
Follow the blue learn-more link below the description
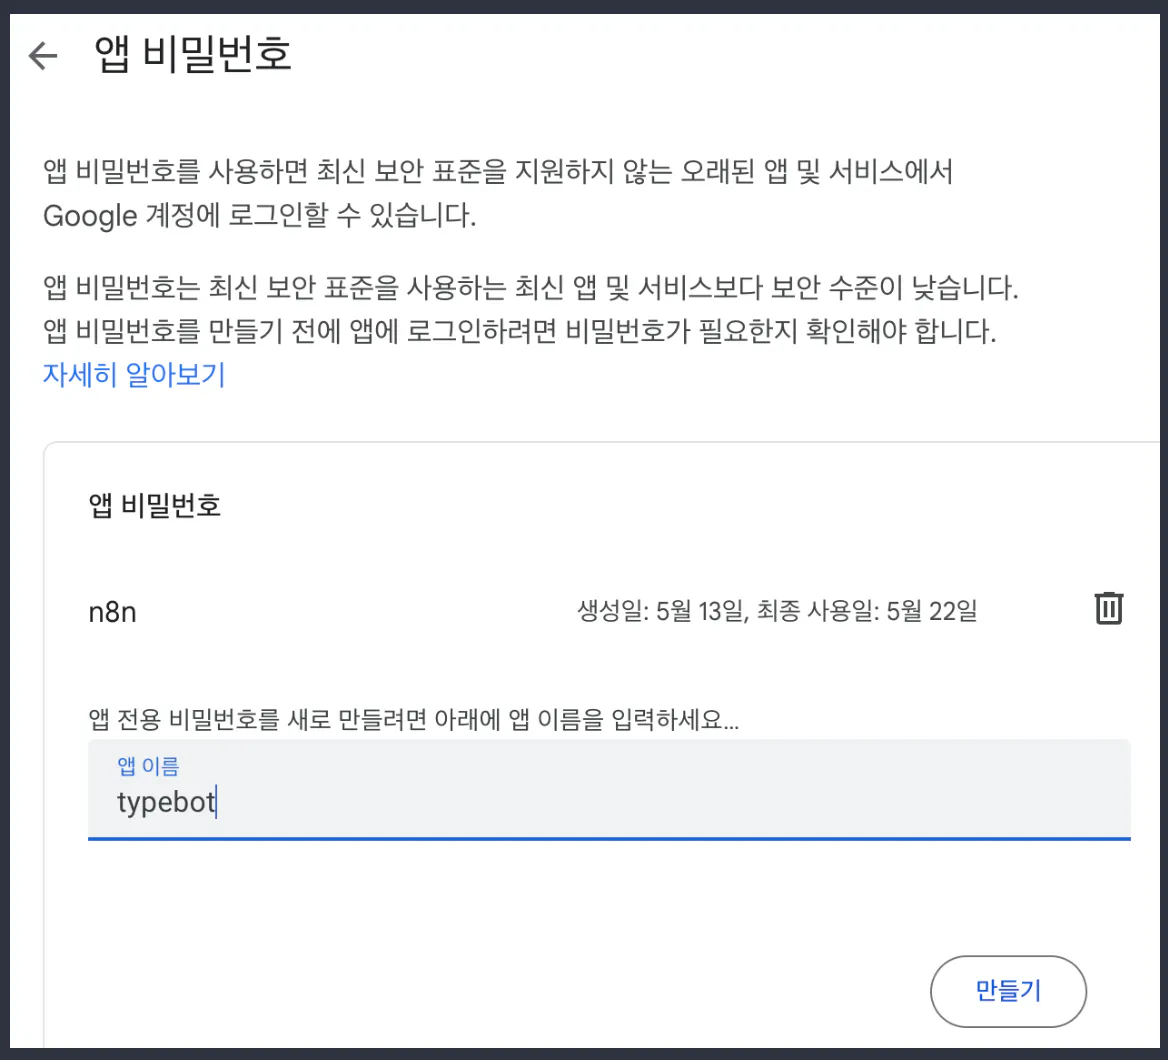click(x=133, y=374)
